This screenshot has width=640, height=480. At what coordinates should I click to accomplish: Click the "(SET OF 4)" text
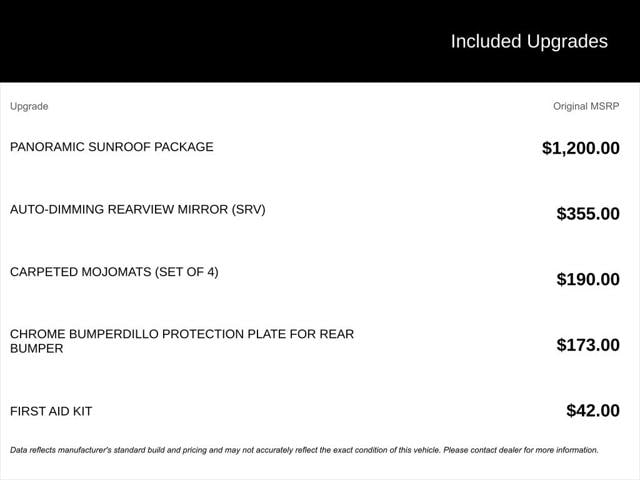pyautogui.click(x=186, y=272)
